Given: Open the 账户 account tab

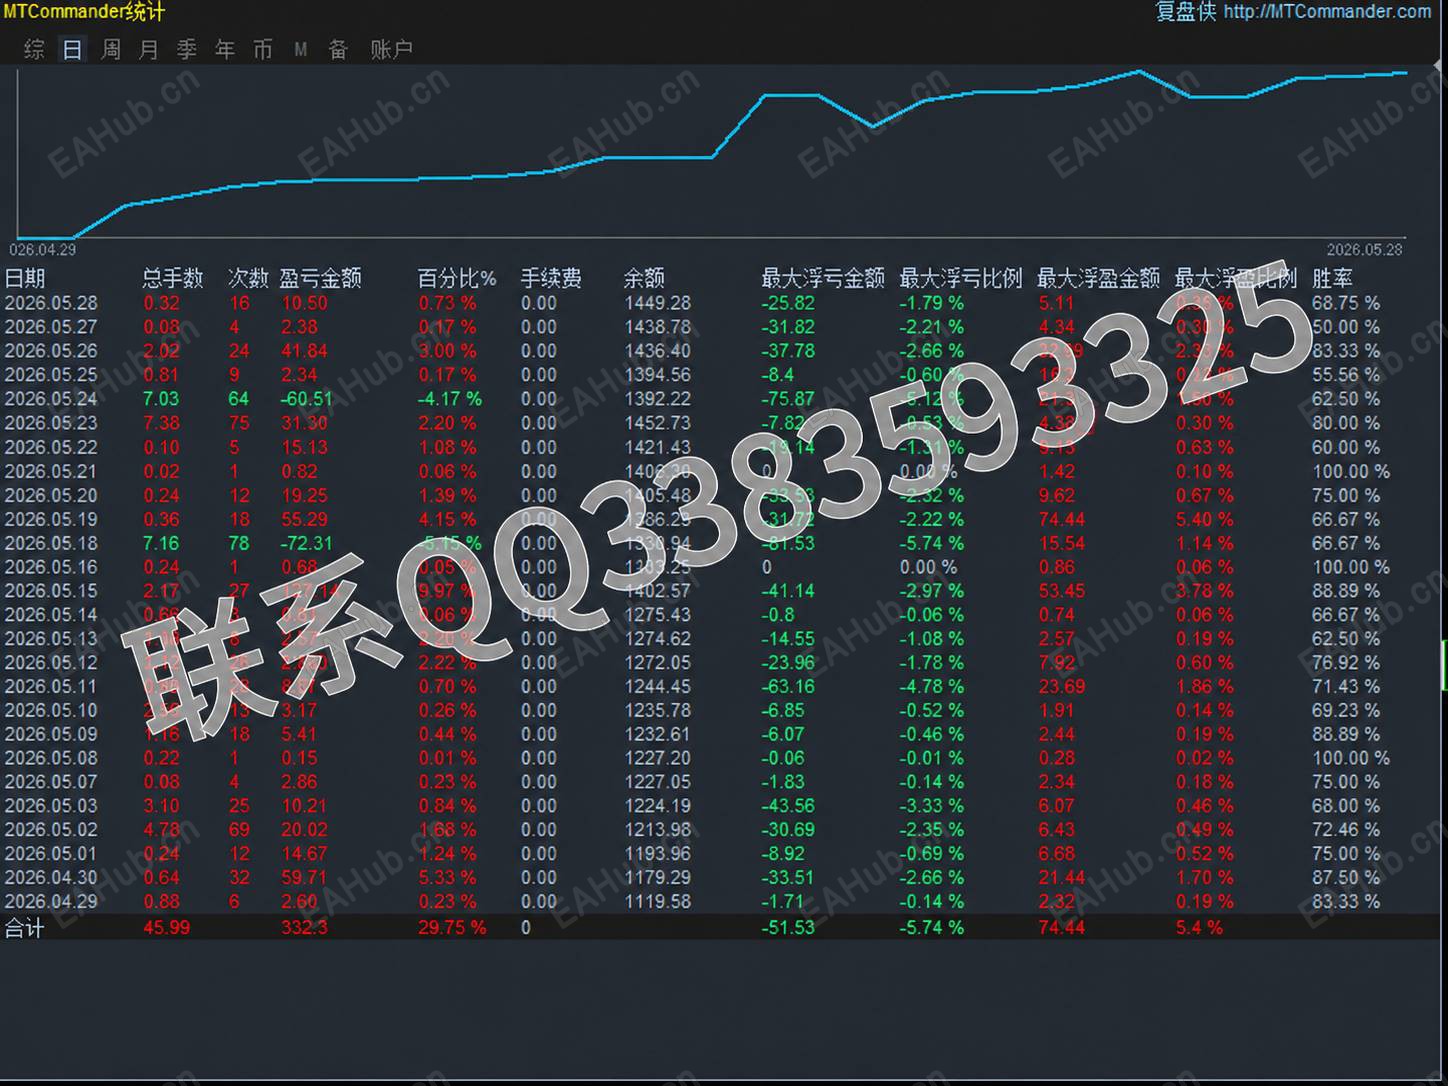Looking at the screenshot, I should click(x=391, y=49).
